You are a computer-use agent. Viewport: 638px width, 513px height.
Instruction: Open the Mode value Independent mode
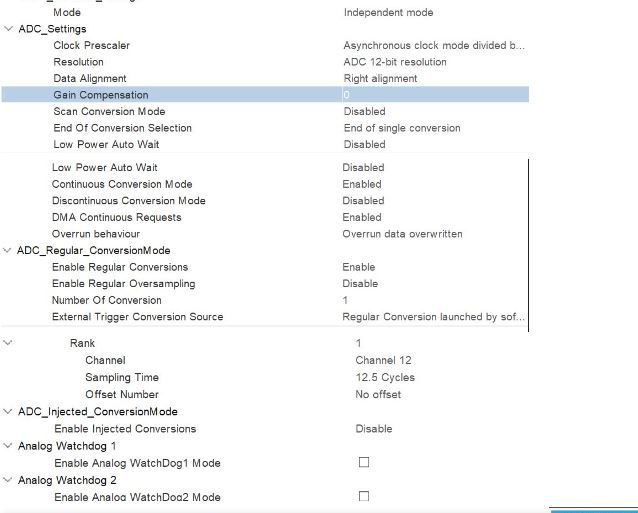point(388,13)
